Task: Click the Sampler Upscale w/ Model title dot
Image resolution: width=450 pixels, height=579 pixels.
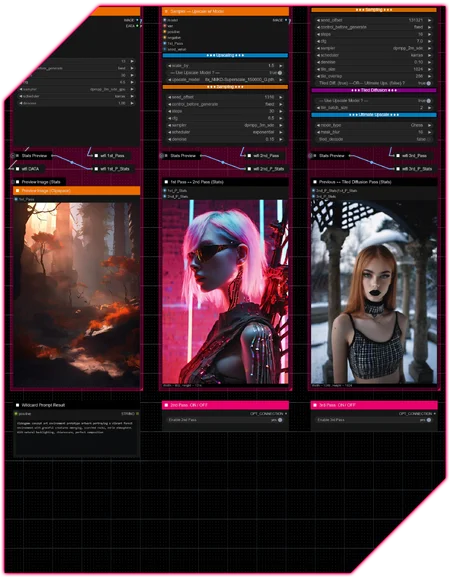Action: coord(166,11)
